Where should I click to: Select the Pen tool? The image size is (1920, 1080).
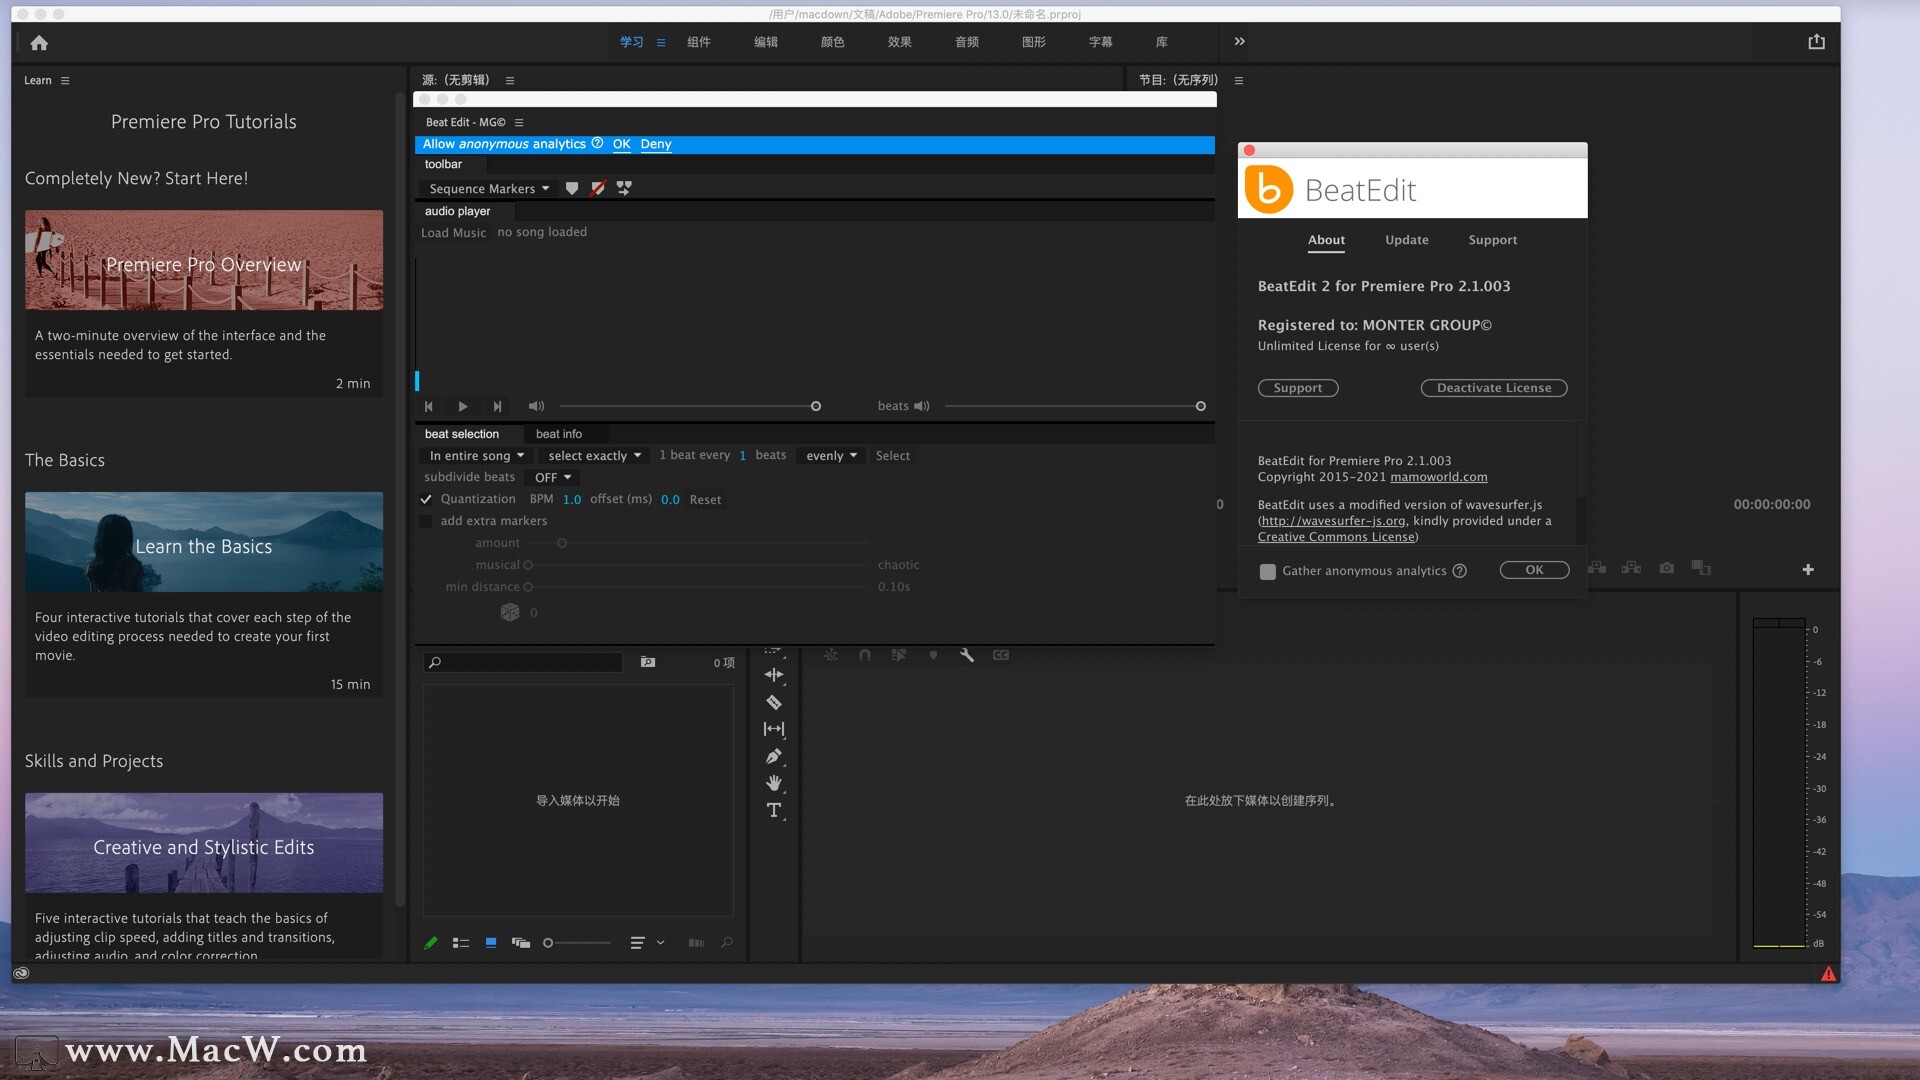point(773,756)
